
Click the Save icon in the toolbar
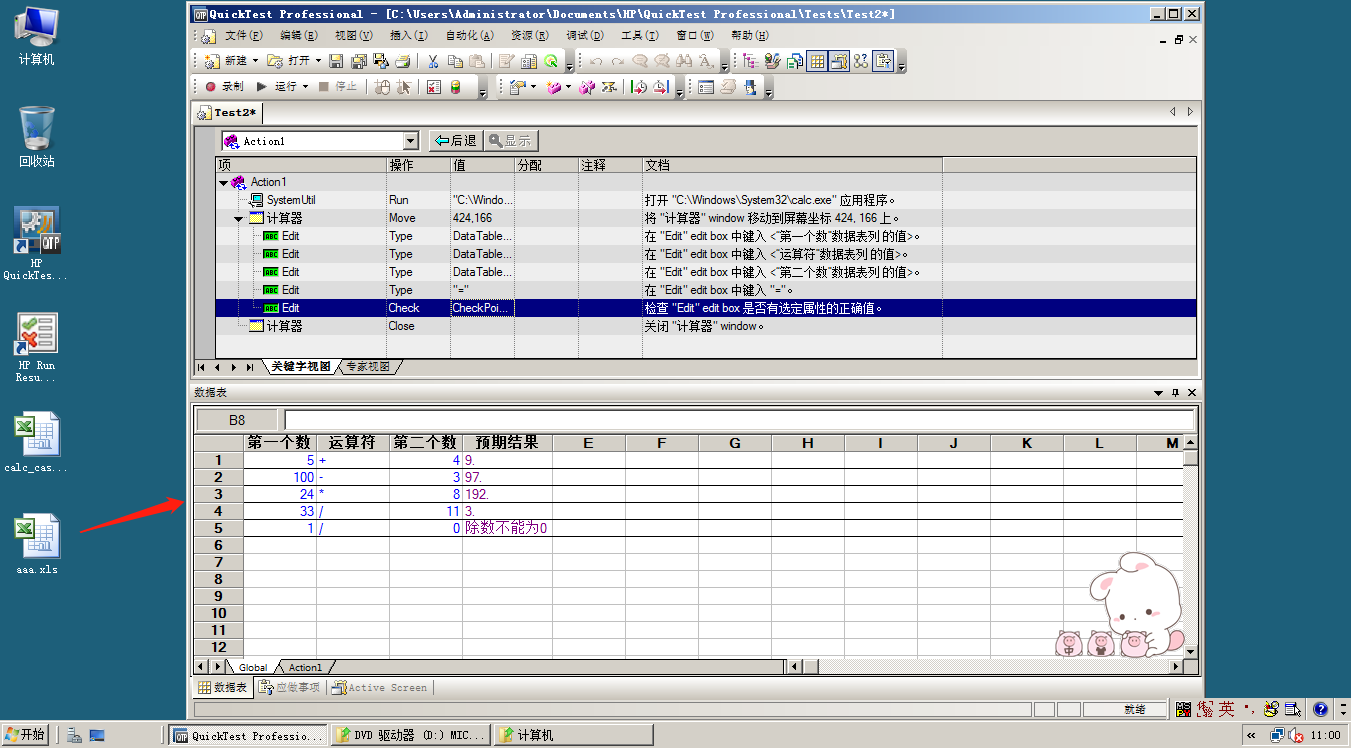(x=336, y=61)
